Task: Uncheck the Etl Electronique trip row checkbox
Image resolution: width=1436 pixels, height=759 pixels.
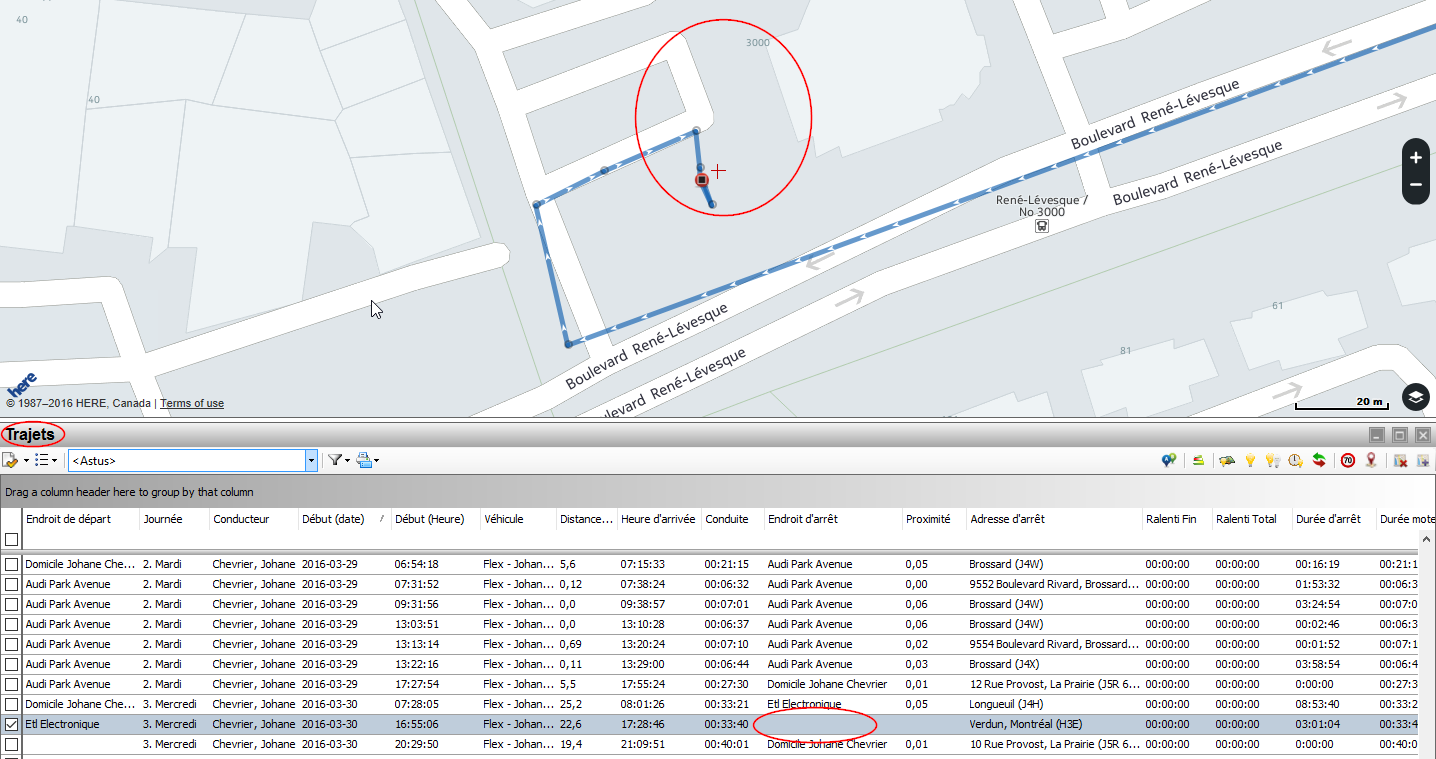Action: 11,724
